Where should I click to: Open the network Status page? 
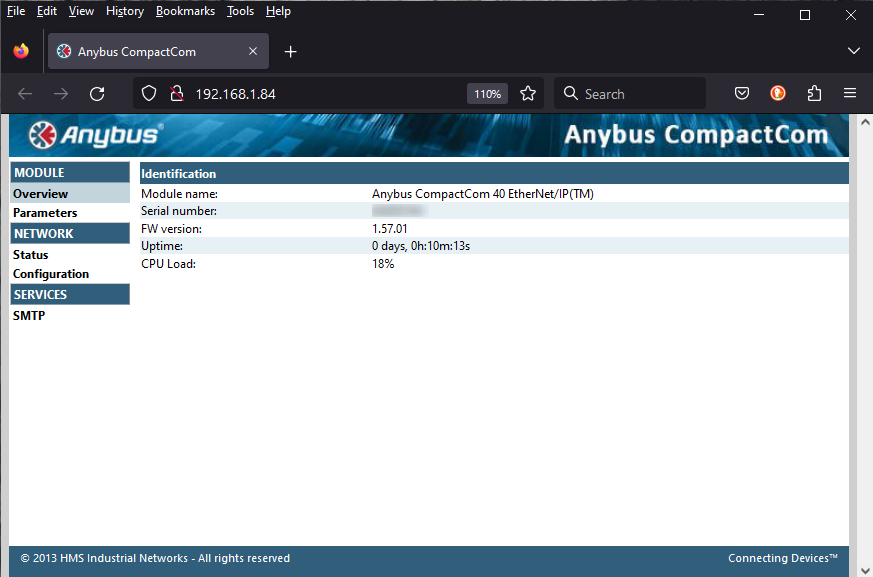click(31, 255)
